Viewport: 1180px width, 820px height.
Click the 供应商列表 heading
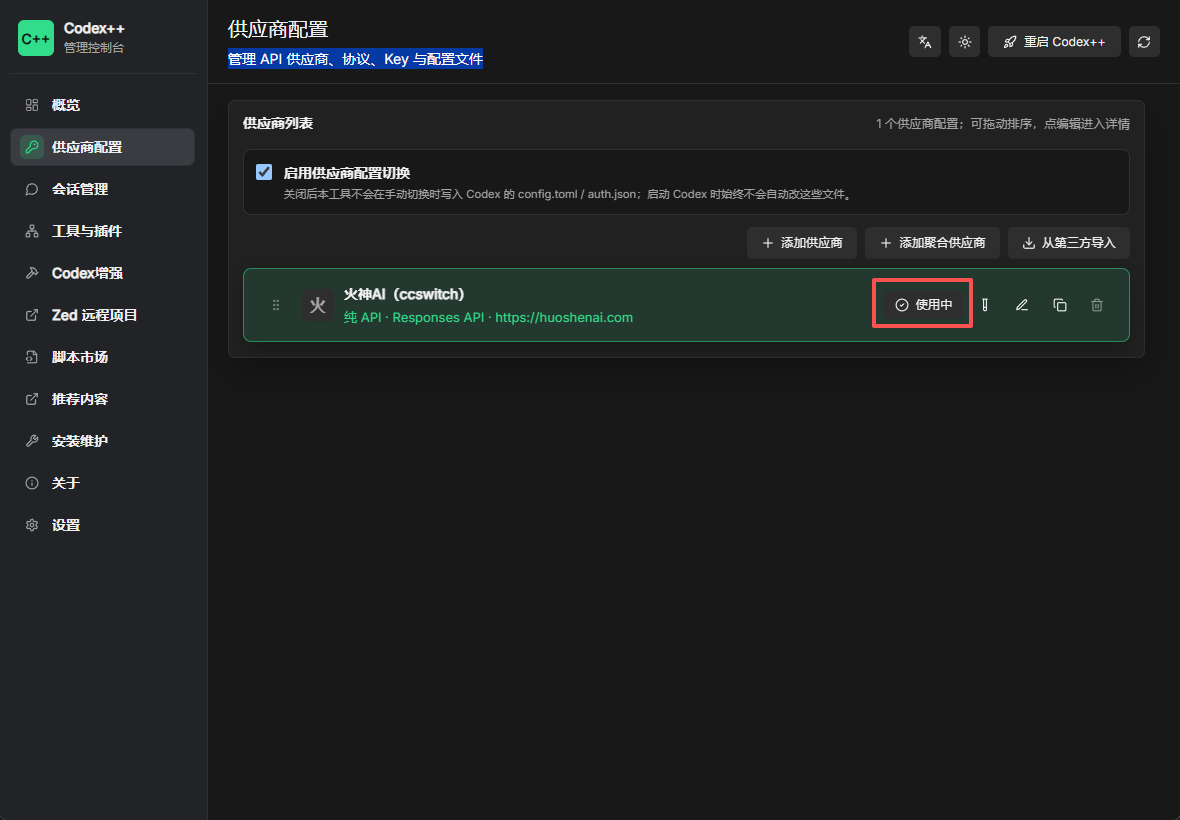(278, 123)
